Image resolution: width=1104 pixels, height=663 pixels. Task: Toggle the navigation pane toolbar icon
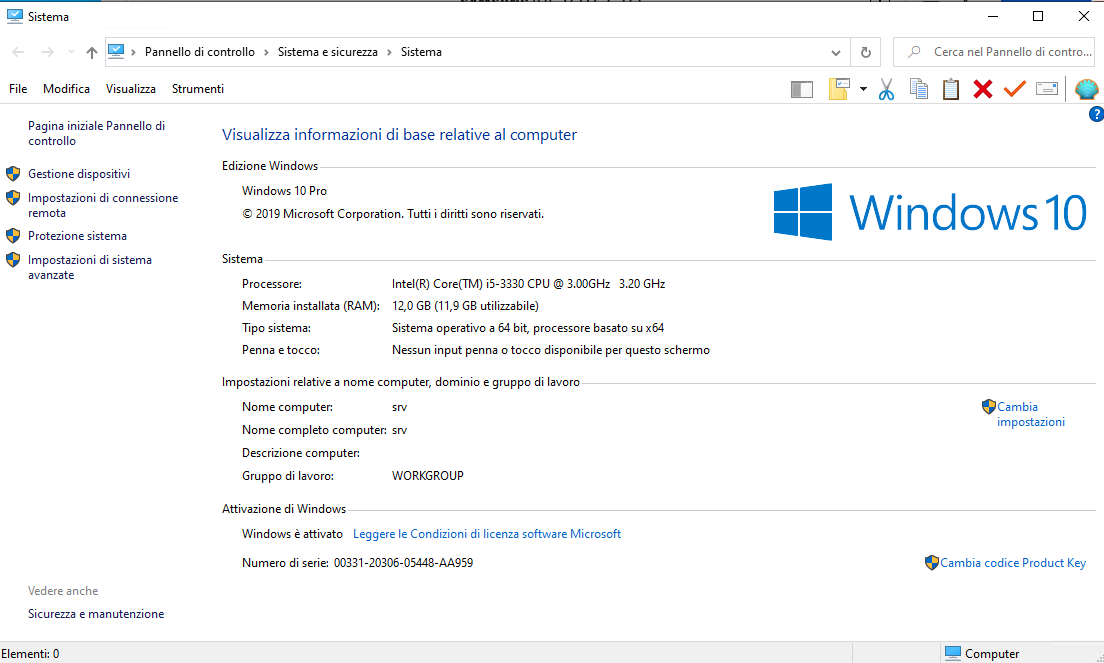[801, 89]
